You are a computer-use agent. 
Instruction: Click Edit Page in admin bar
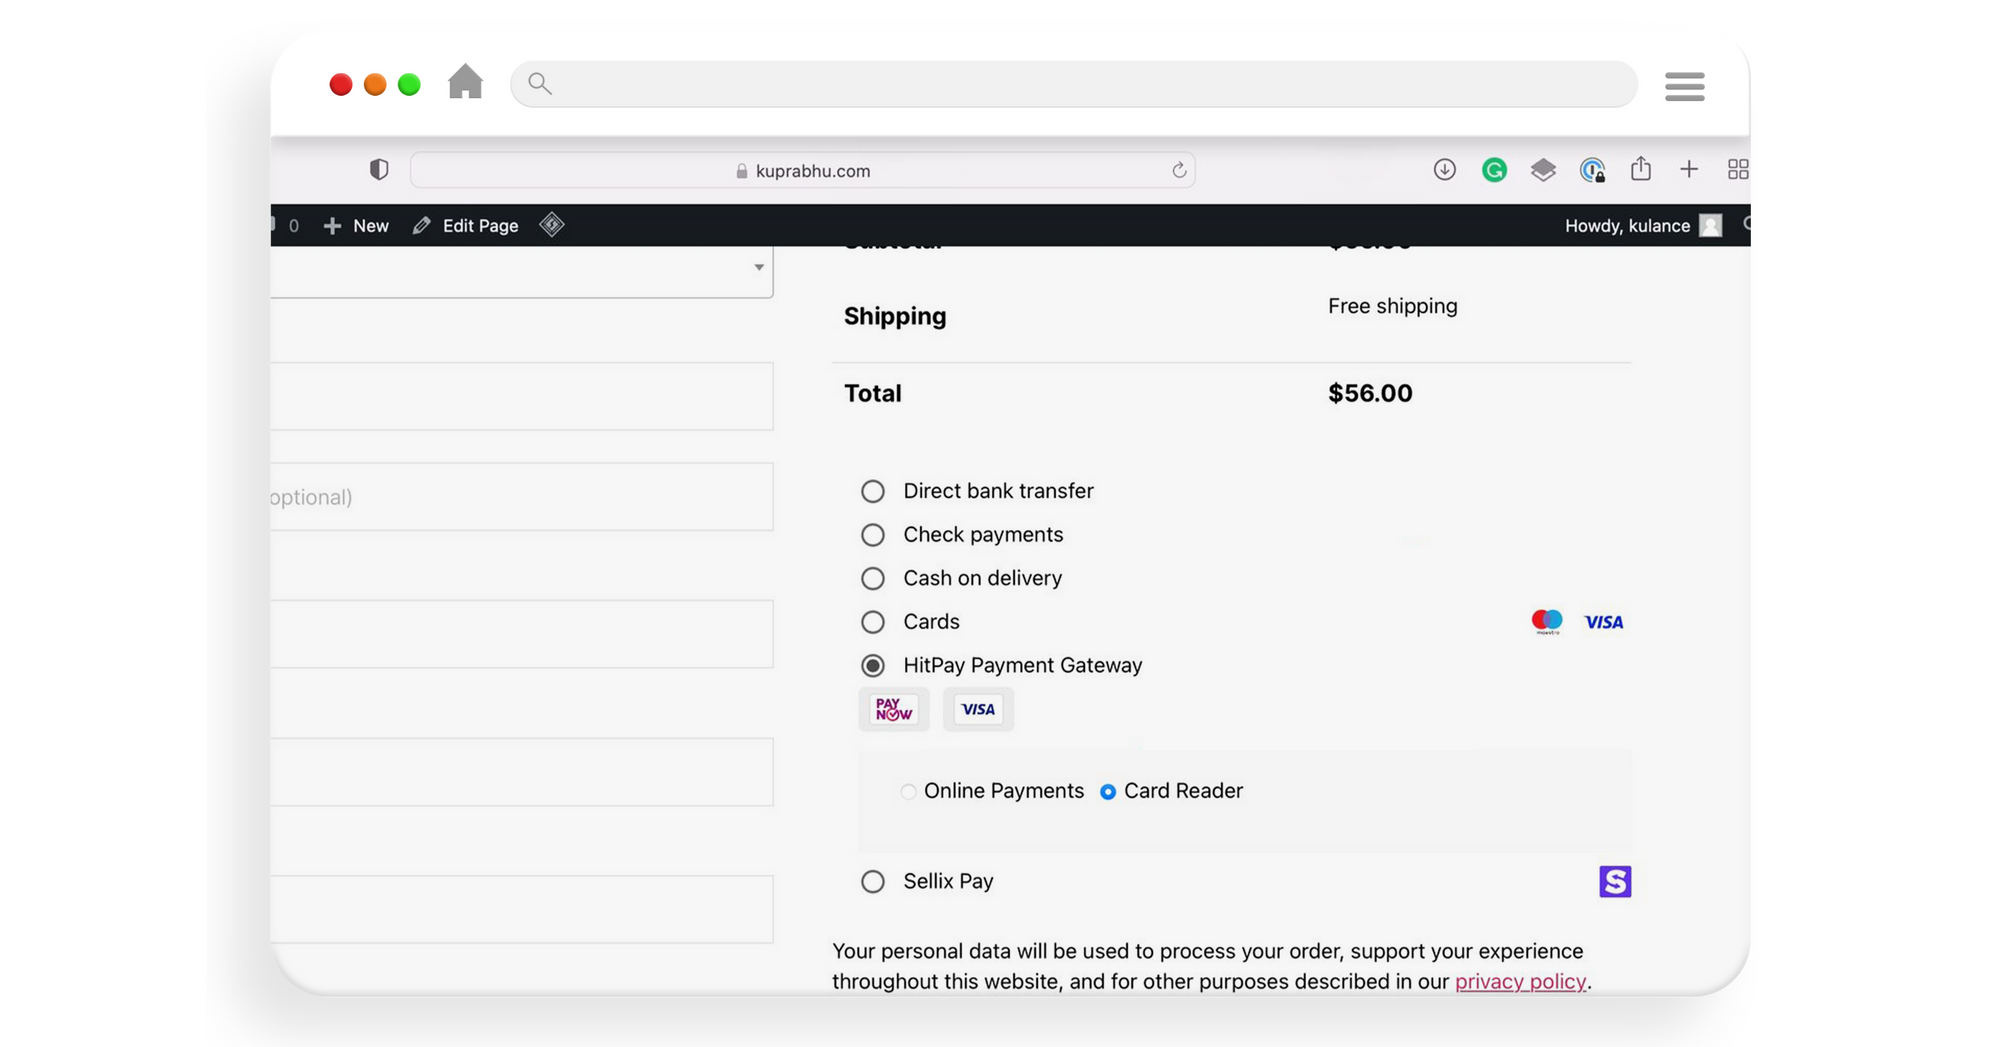coord(466,226)
